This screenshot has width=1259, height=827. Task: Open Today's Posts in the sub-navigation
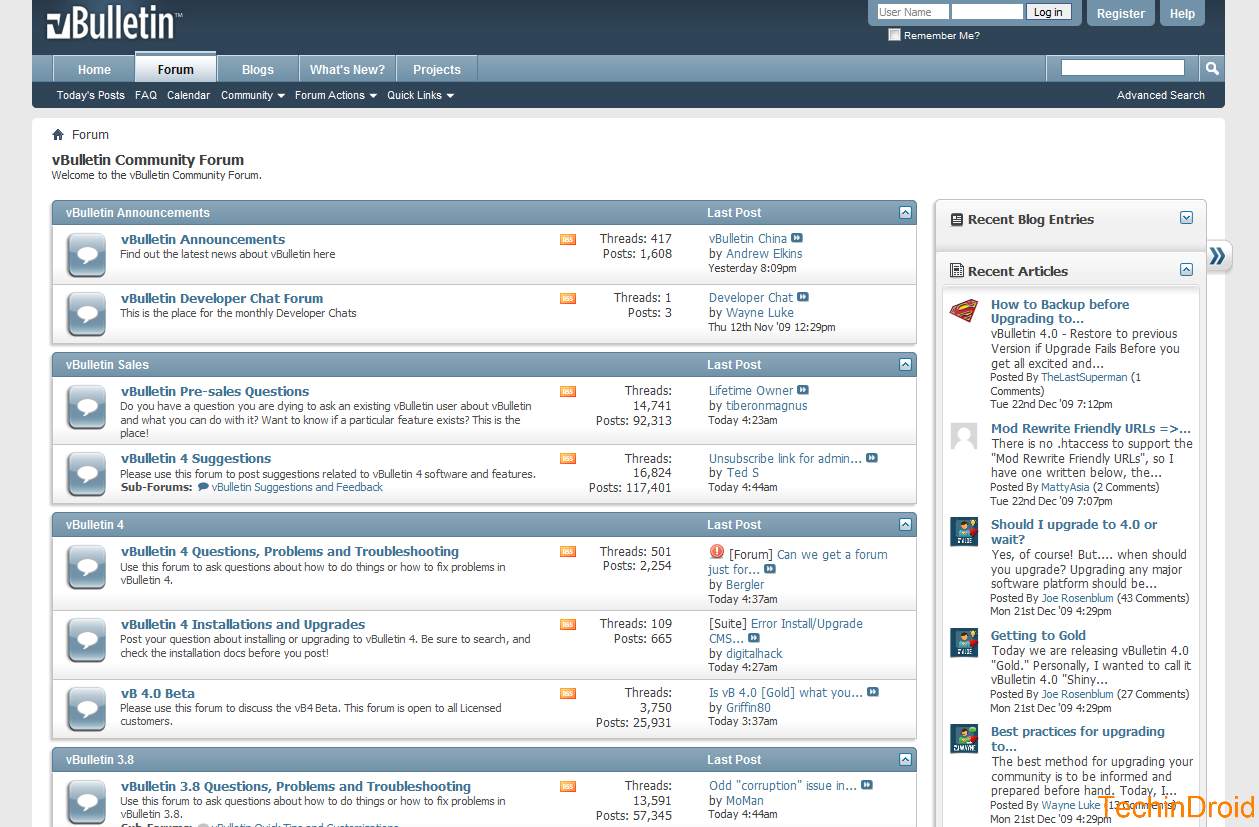click(91, 96)
